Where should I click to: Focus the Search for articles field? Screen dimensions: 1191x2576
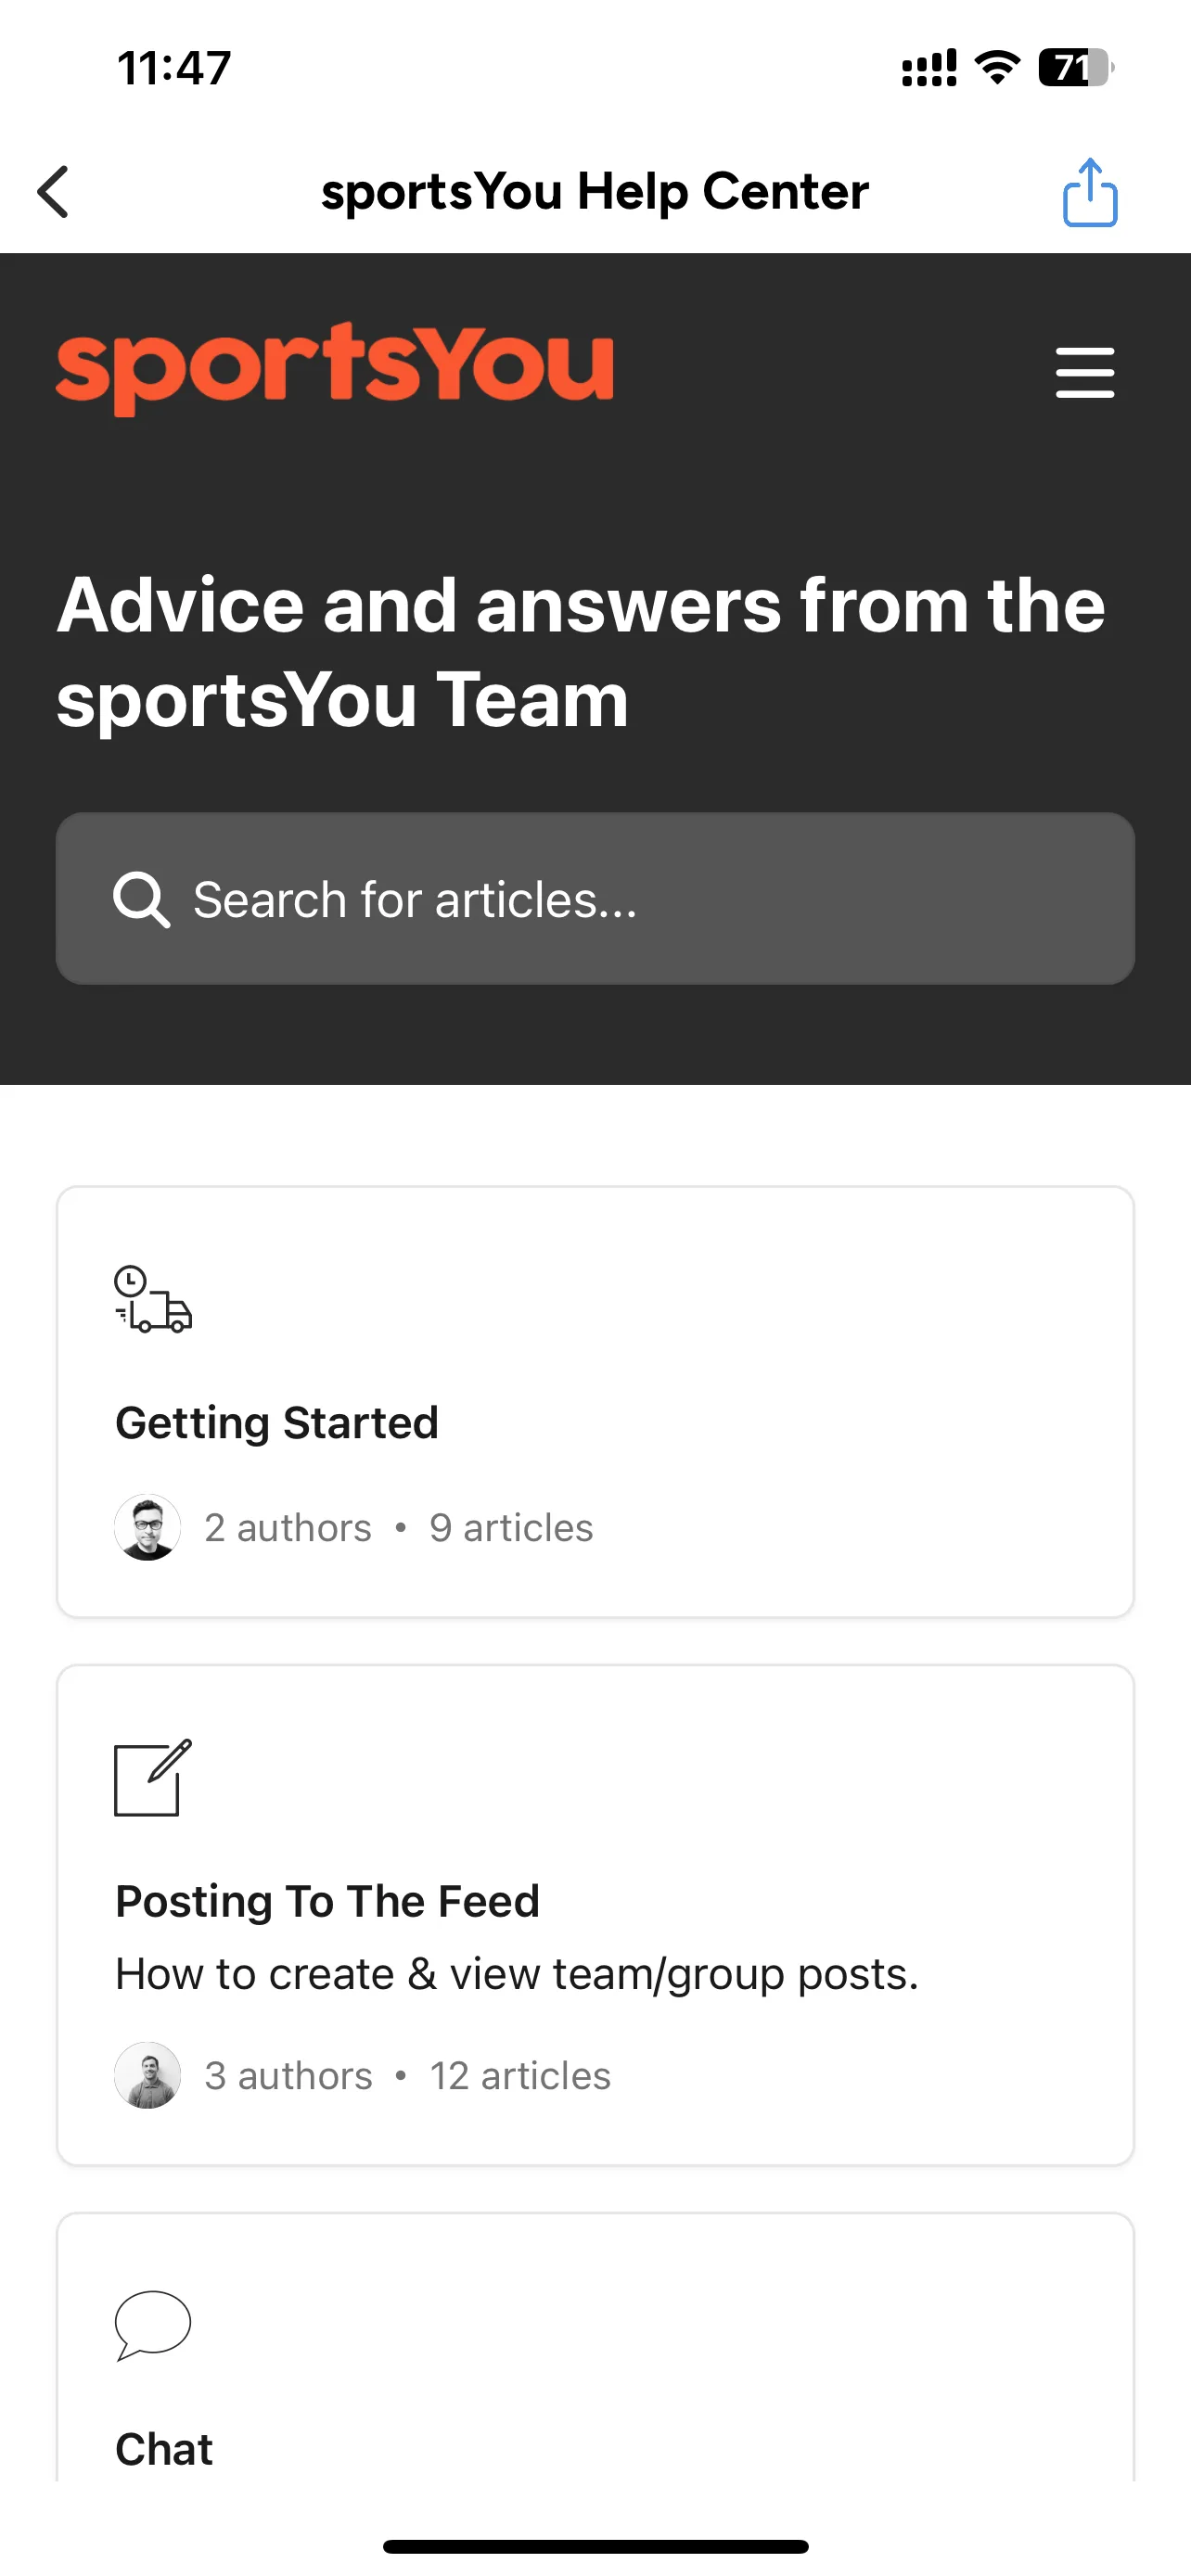point(595,898)
